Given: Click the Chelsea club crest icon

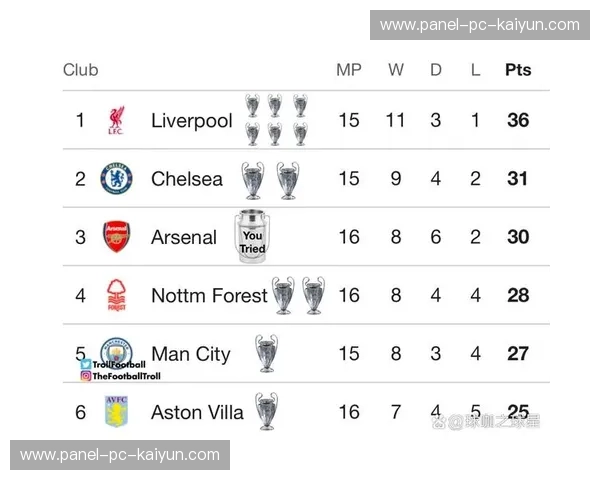Looking at the screenshot, I should pos(116,179).
